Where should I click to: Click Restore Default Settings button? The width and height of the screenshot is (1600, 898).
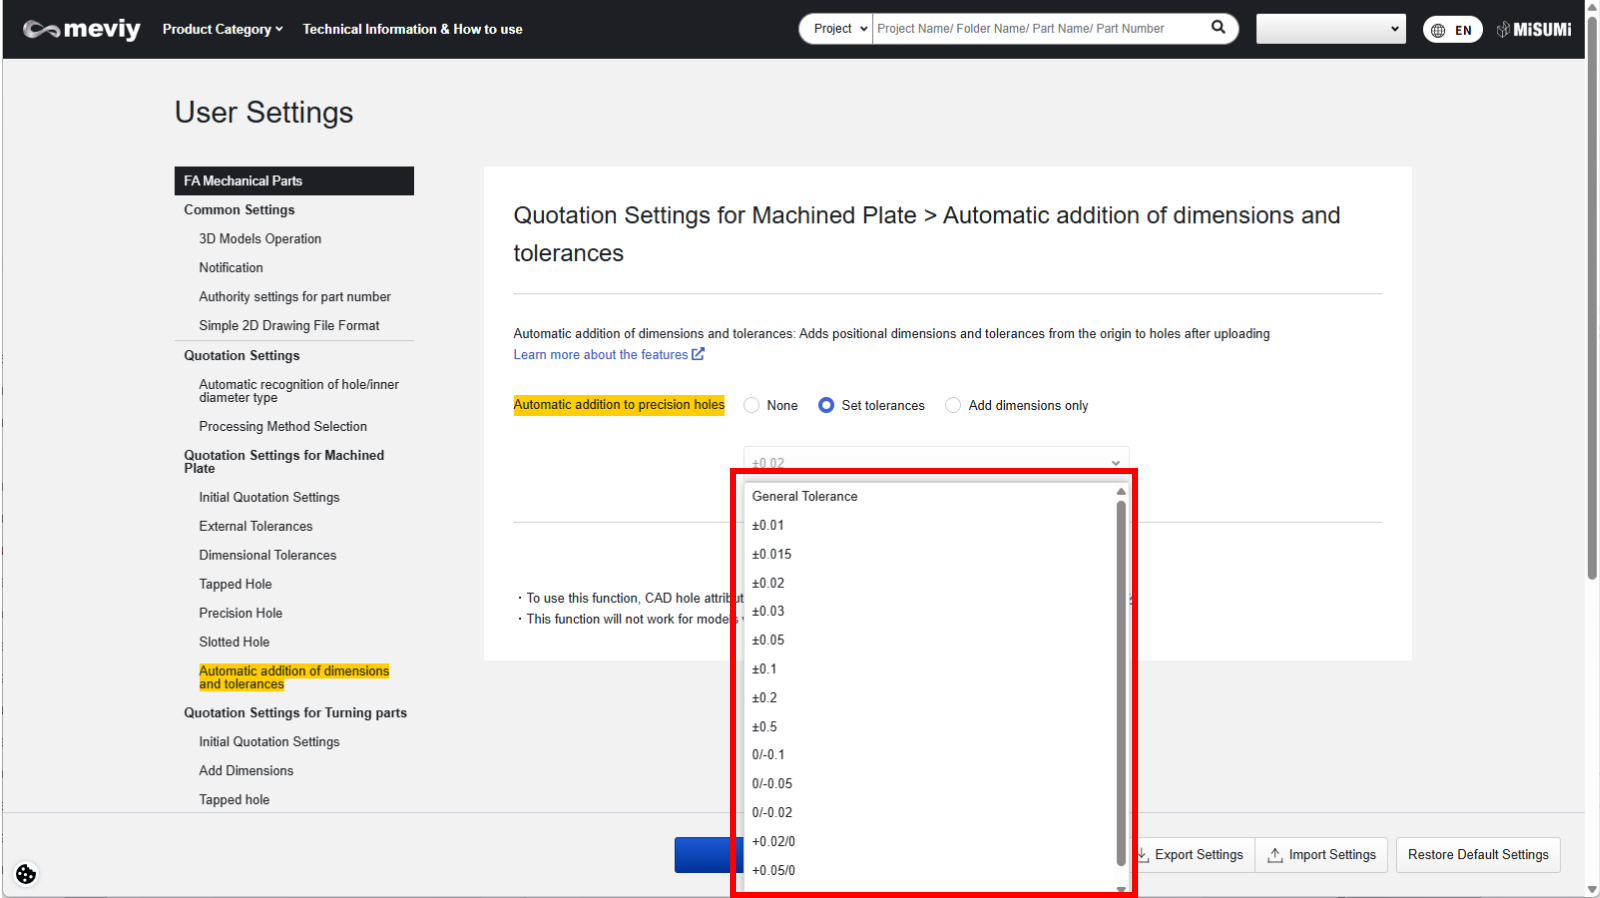coord(1477,855)
